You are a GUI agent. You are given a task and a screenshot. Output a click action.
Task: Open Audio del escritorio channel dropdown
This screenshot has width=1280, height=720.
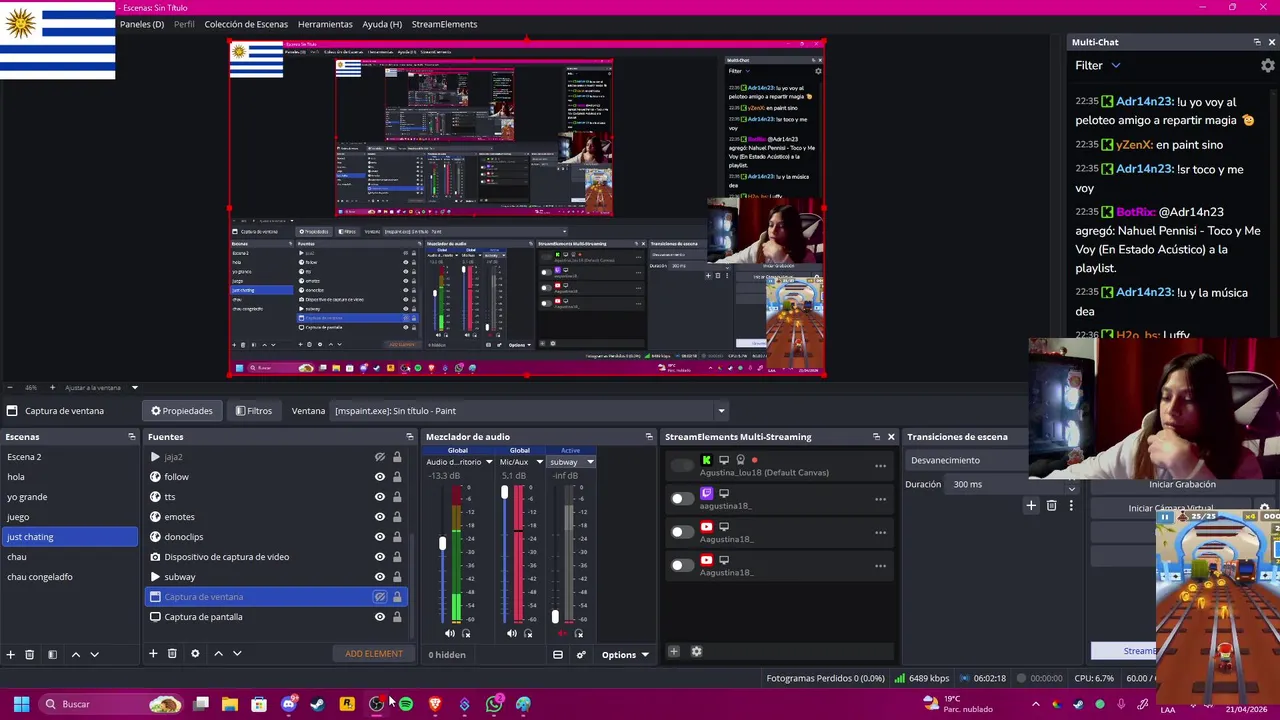(459, 462)
